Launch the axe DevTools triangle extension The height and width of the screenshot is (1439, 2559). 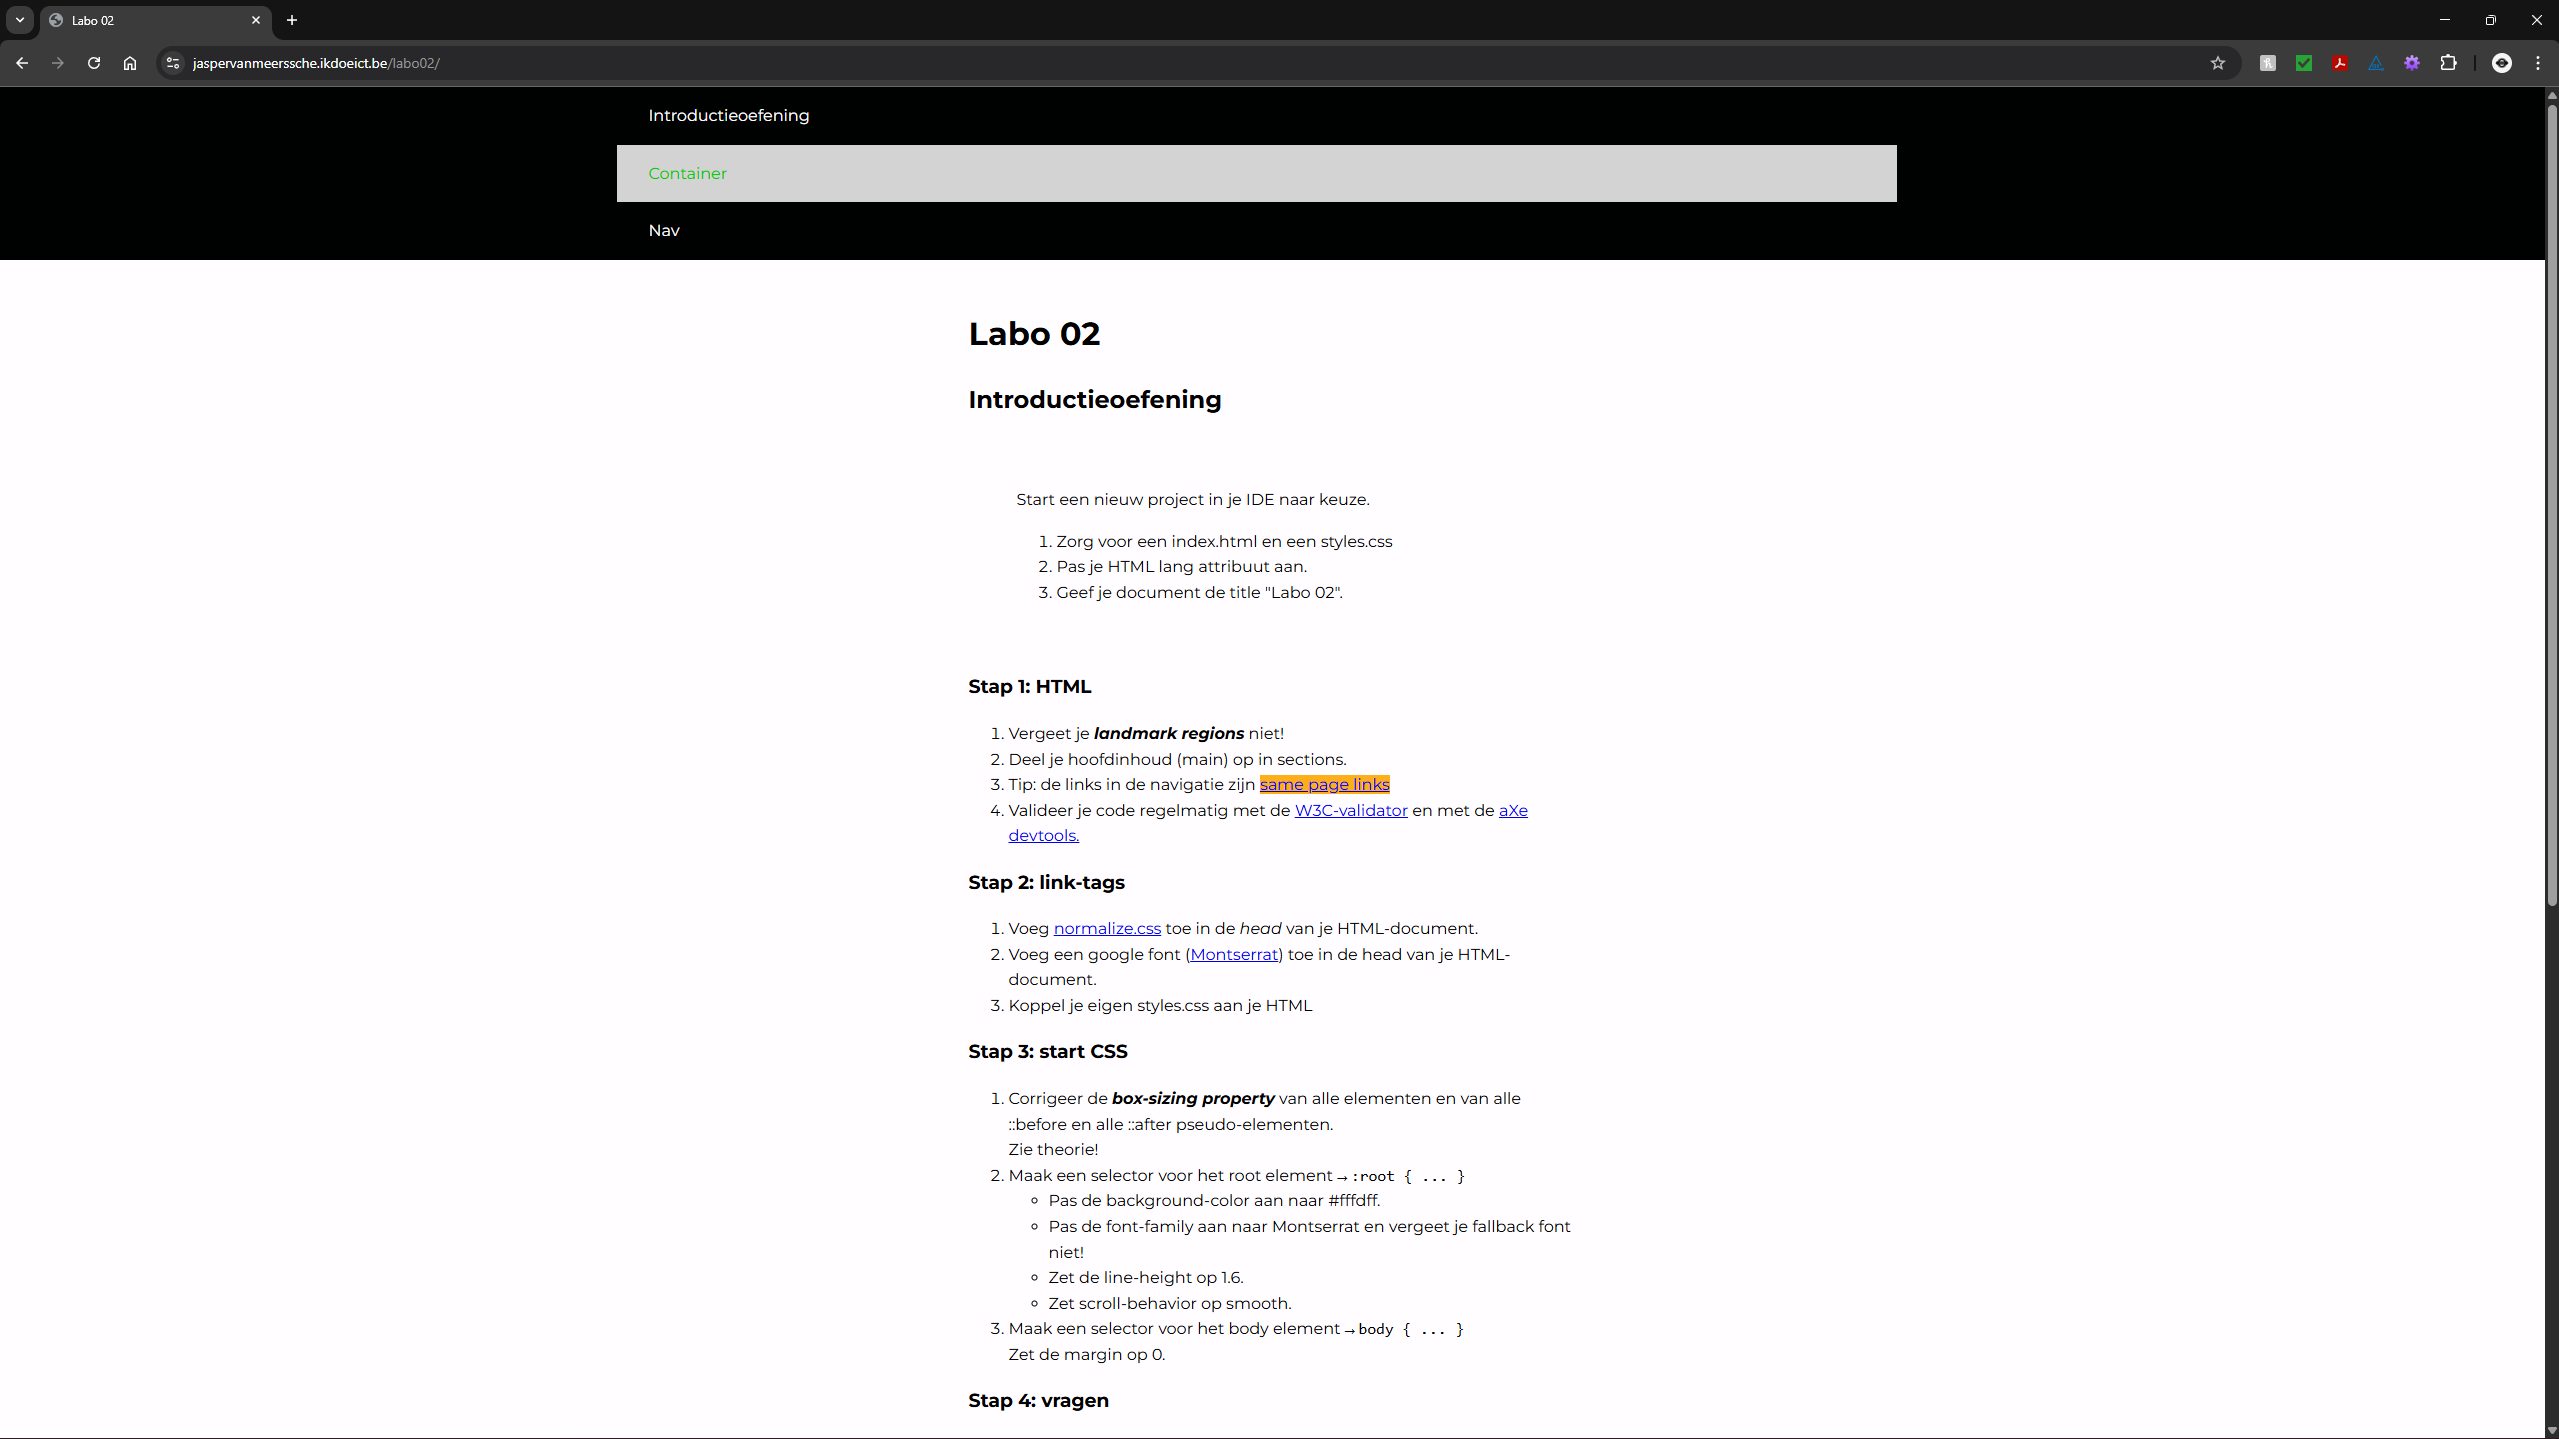point(2375,63)
